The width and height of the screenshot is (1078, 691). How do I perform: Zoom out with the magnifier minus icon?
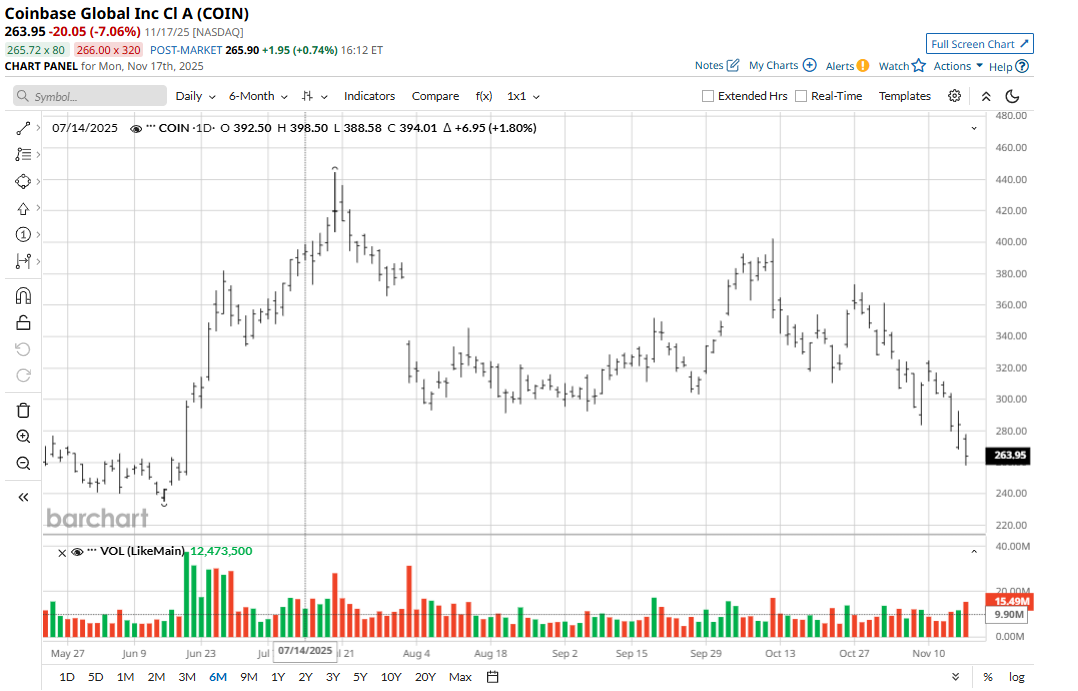(23, 463)
